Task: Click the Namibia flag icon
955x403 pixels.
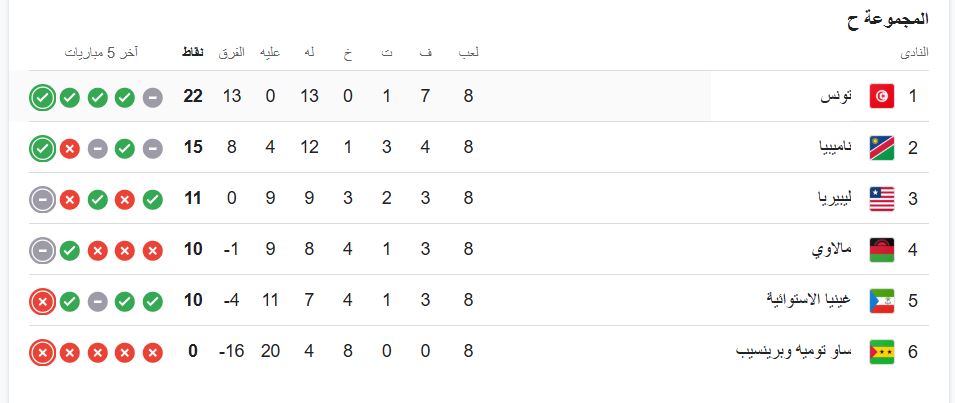Action: [x=881, y=148]
